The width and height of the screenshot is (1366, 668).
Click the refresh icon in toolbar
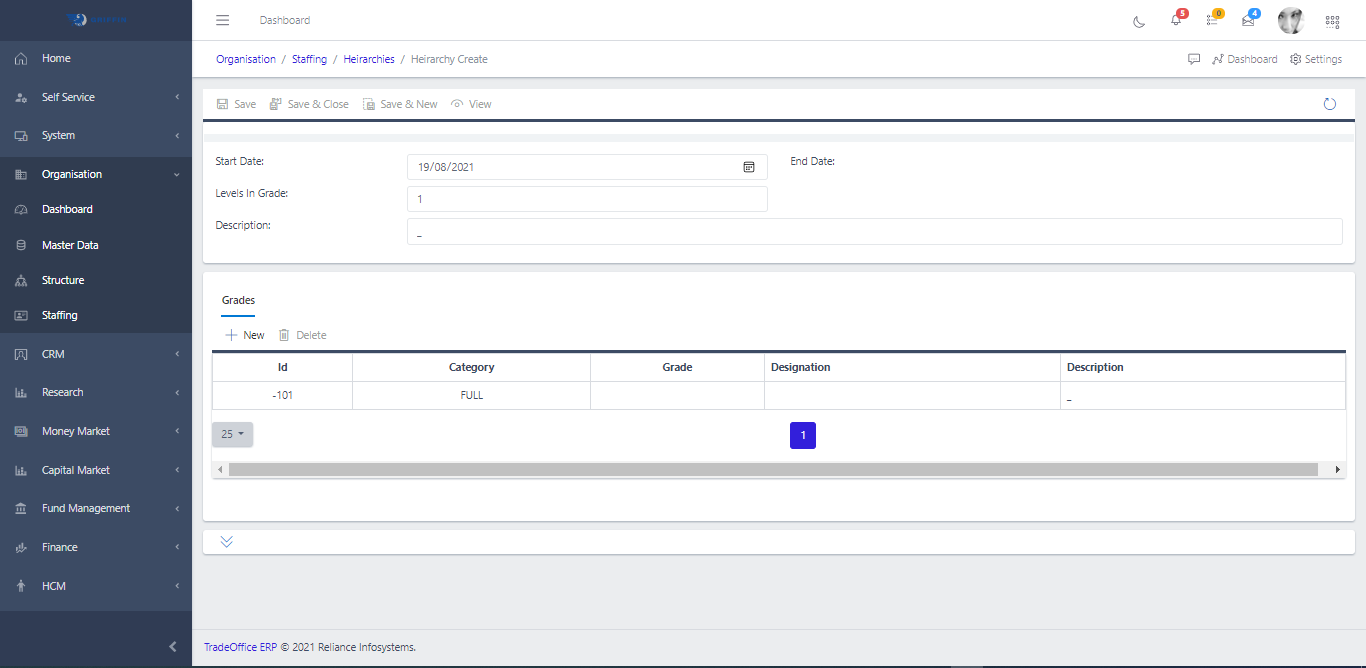1329,104
